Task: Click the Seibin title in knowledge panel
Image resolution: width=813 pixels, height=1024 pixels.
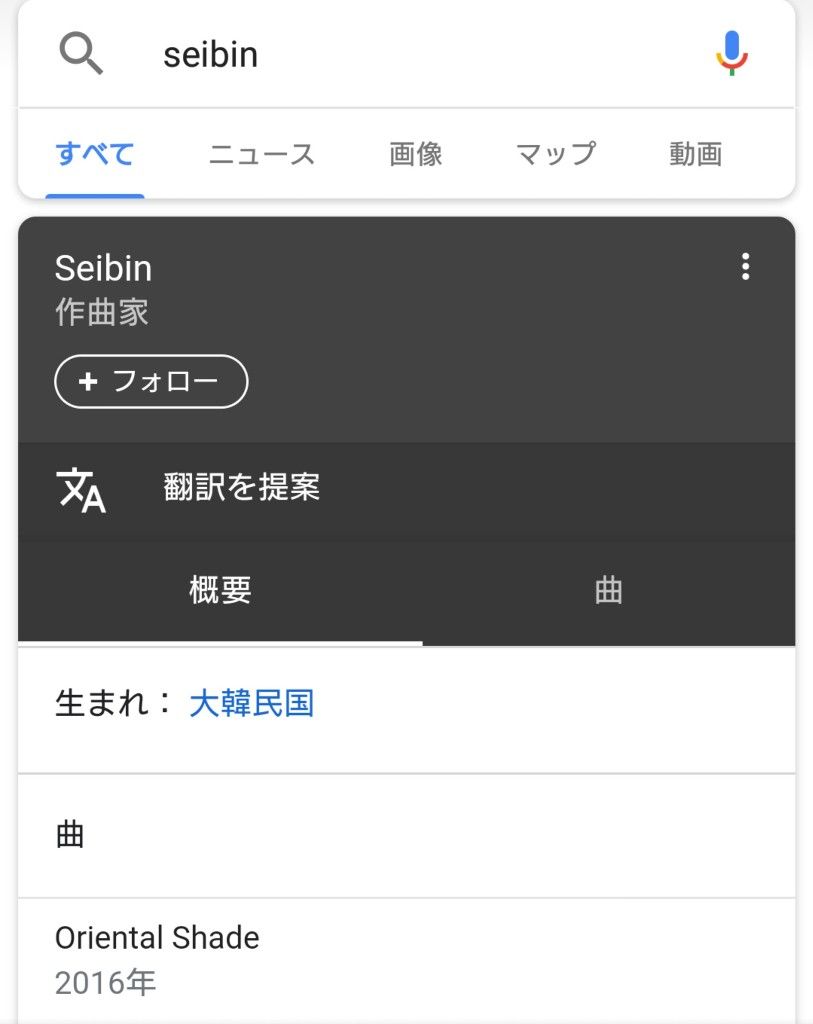Action: coord(103,268)
